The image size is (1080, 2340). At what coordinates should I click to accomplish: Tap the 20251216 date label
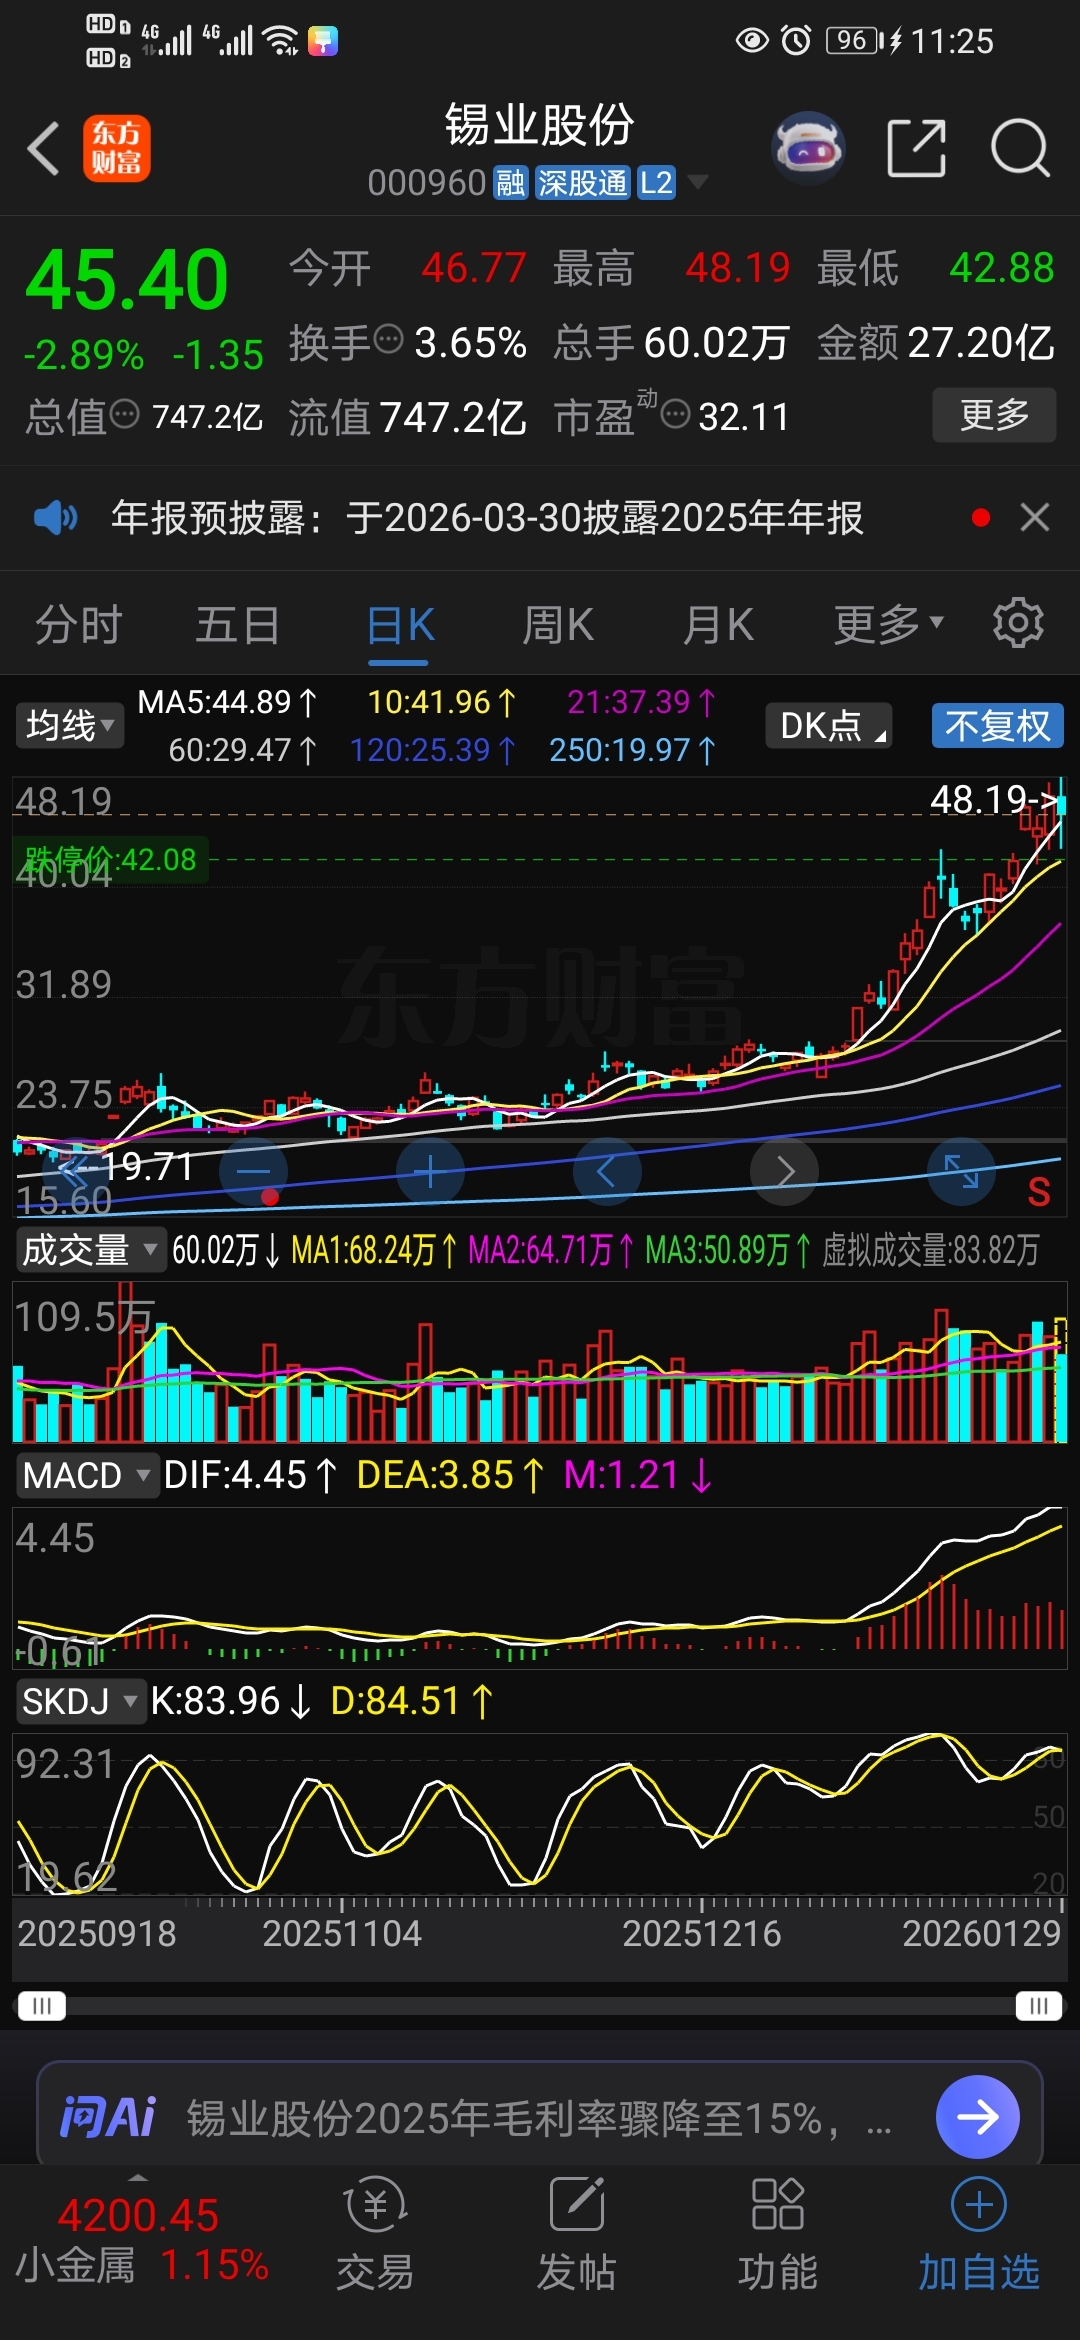pos(702,1933)
